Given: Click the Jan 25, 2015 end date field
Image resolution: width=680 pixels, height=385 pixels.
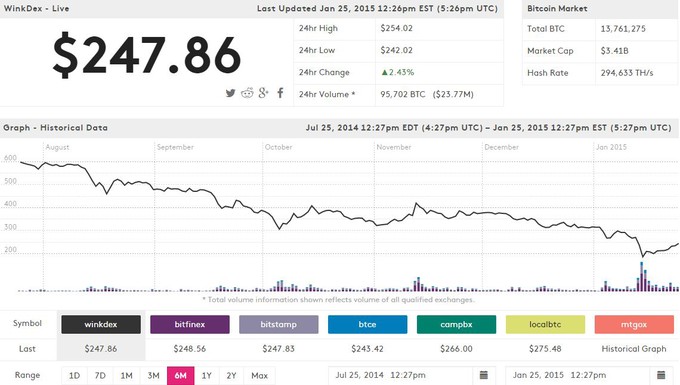Looking at the screenshot, I should [578, 375].
